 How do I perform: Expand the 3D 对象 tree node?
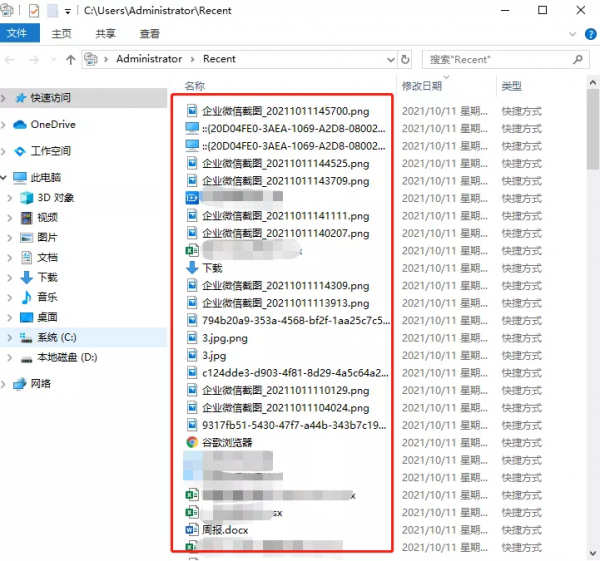[x=10, y=198]
